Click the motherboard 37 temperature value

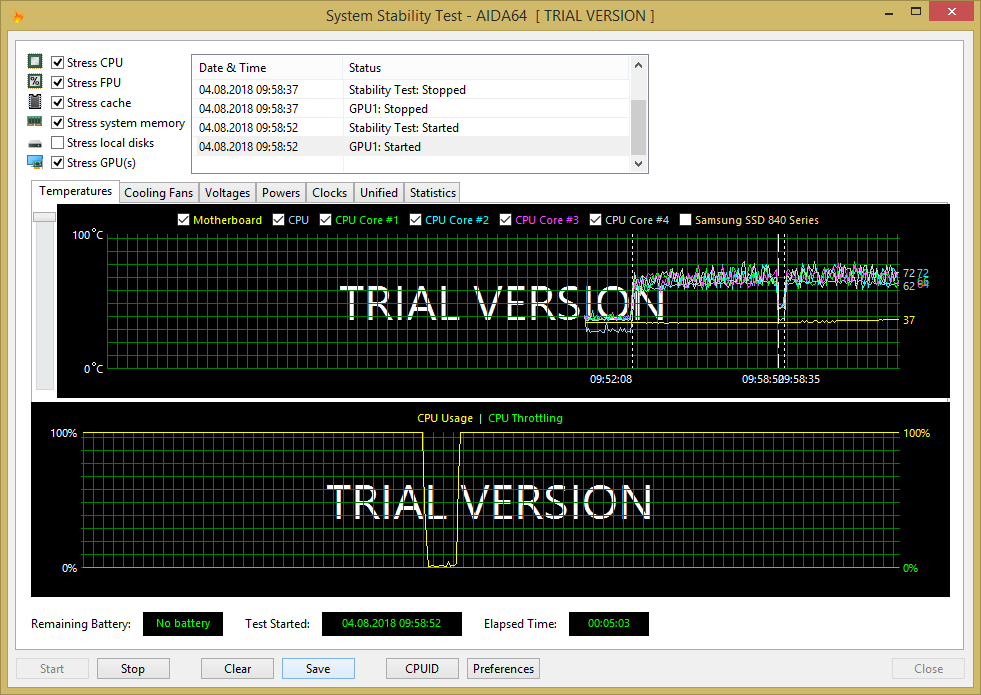coord(909,320)
